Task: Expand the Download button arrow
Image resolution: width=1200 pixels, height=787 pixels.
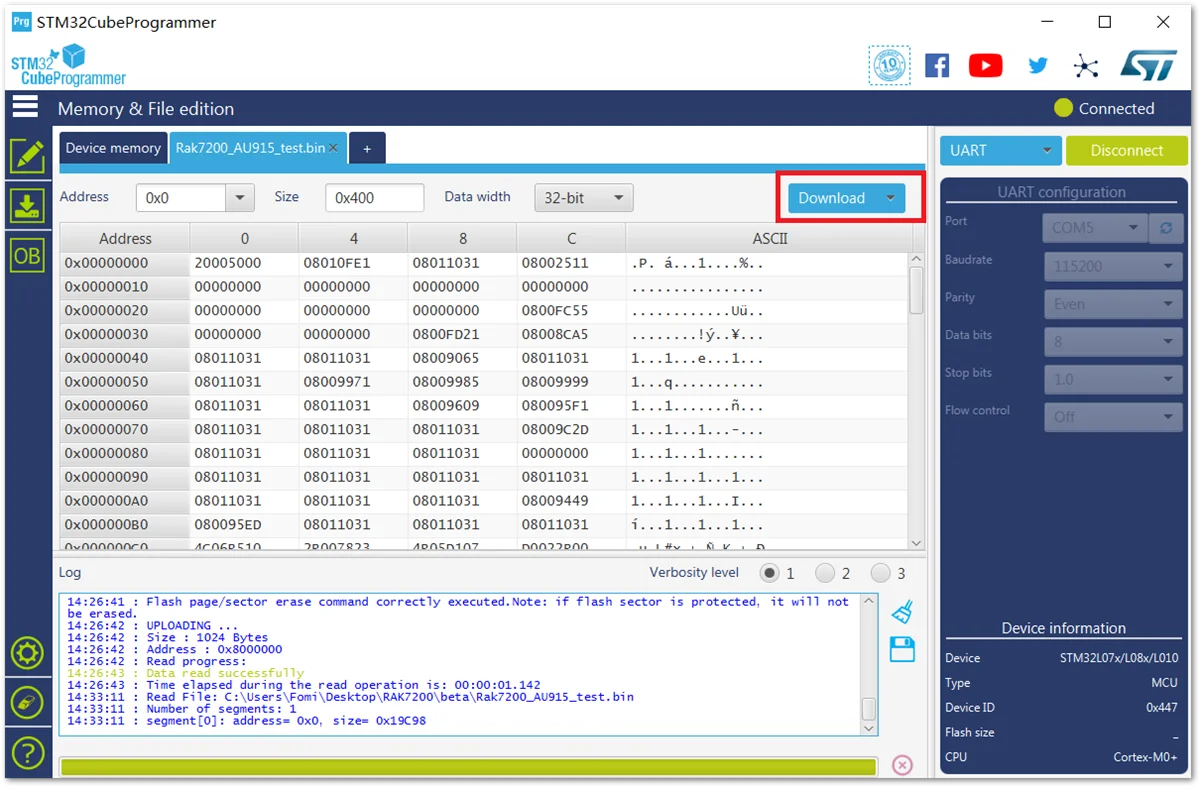Action: tap(890, 198)
